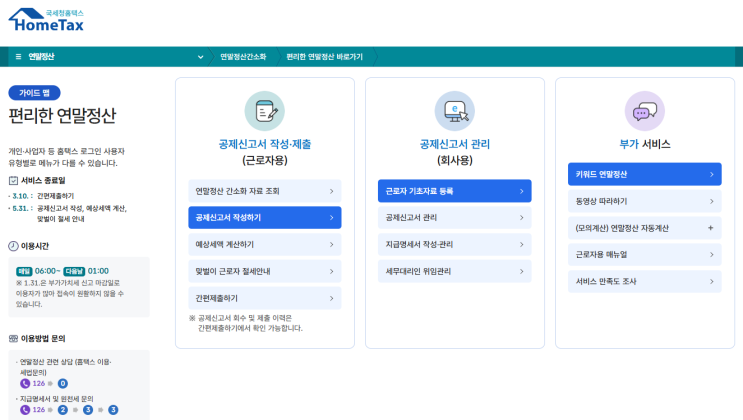
Task: Click the 부가 서비스 card title
Action: (x=645, y=144)
